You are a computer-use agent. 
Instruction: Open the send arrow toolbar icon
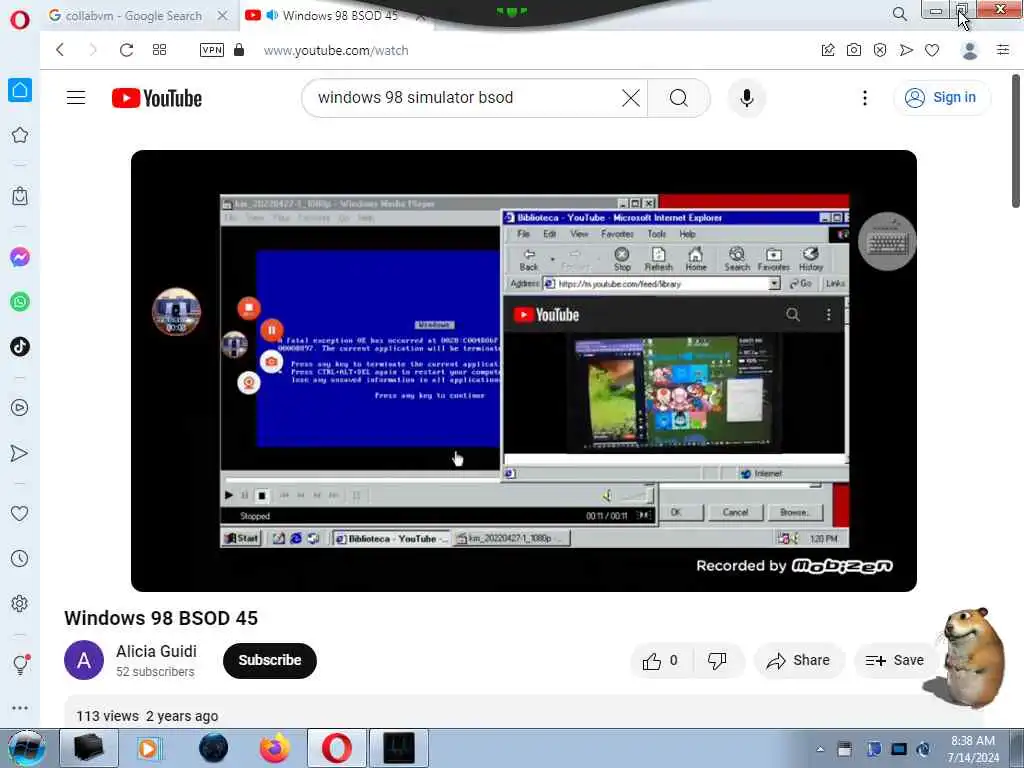pyautogui.click(x=906, y=50)
